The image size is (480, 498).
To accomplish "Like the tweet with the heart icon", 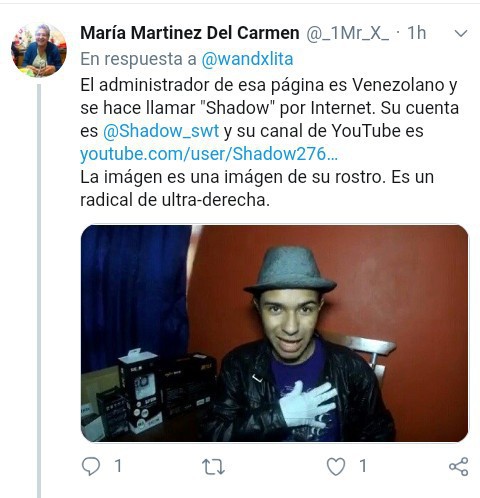I will click(x=336, y=466).
